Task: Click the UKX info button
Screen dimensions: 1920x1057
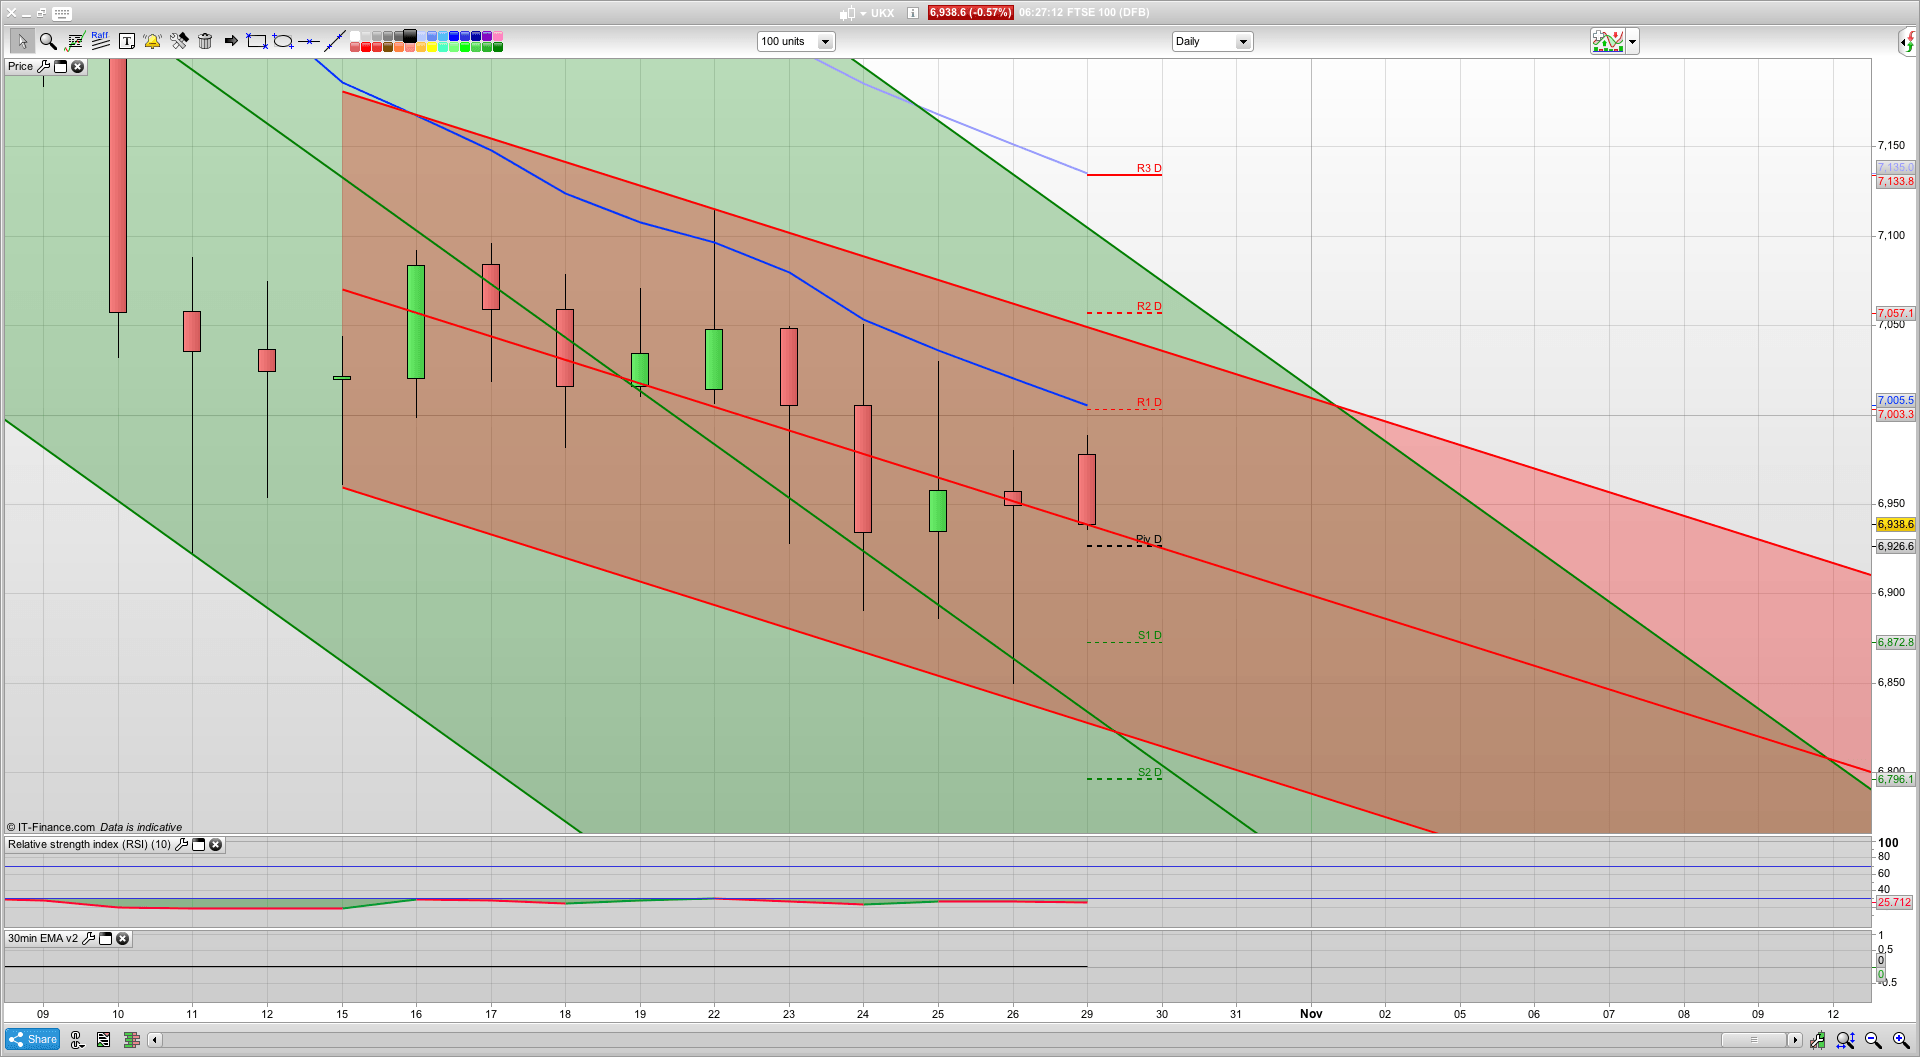Action: 911,13
